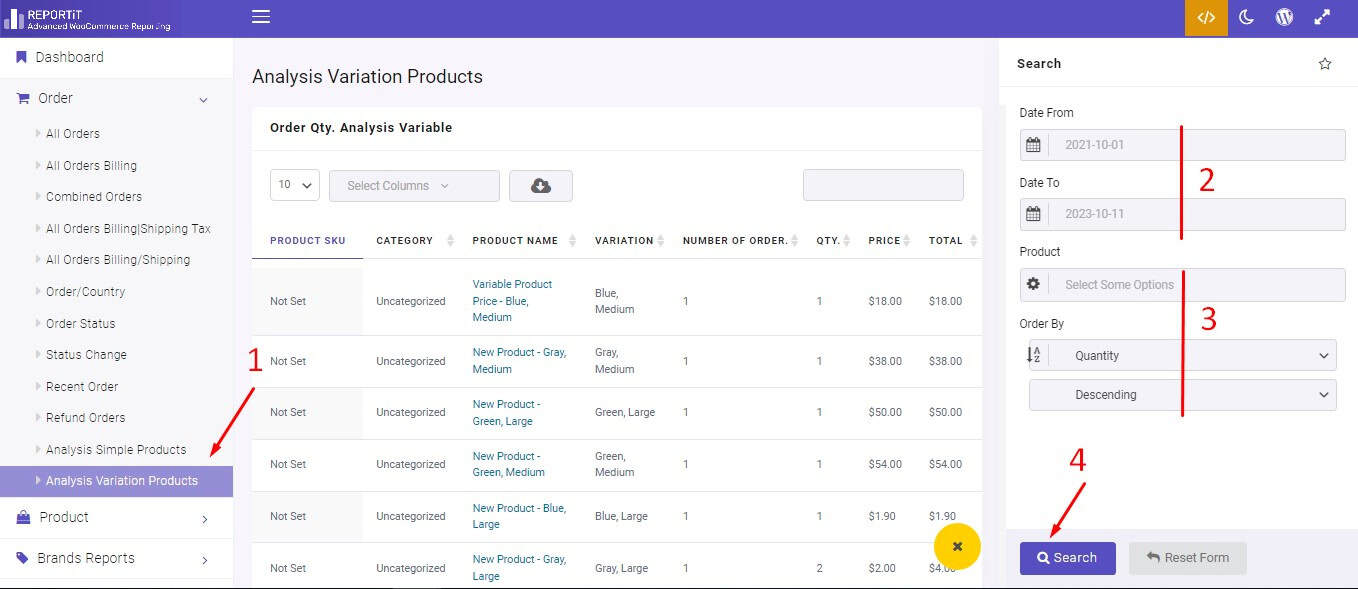Toggle sorting on the PRICE column

(905, 240)
